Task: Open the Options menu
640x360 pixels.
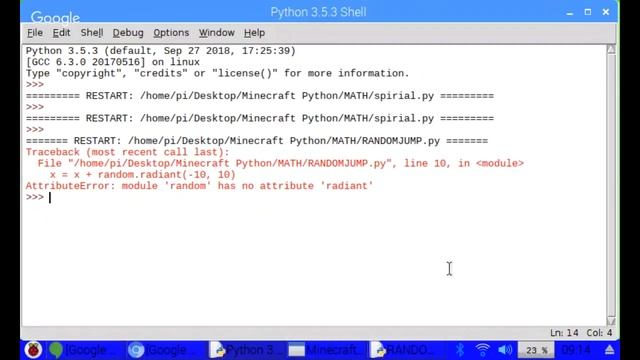Action: pos(171,33)
